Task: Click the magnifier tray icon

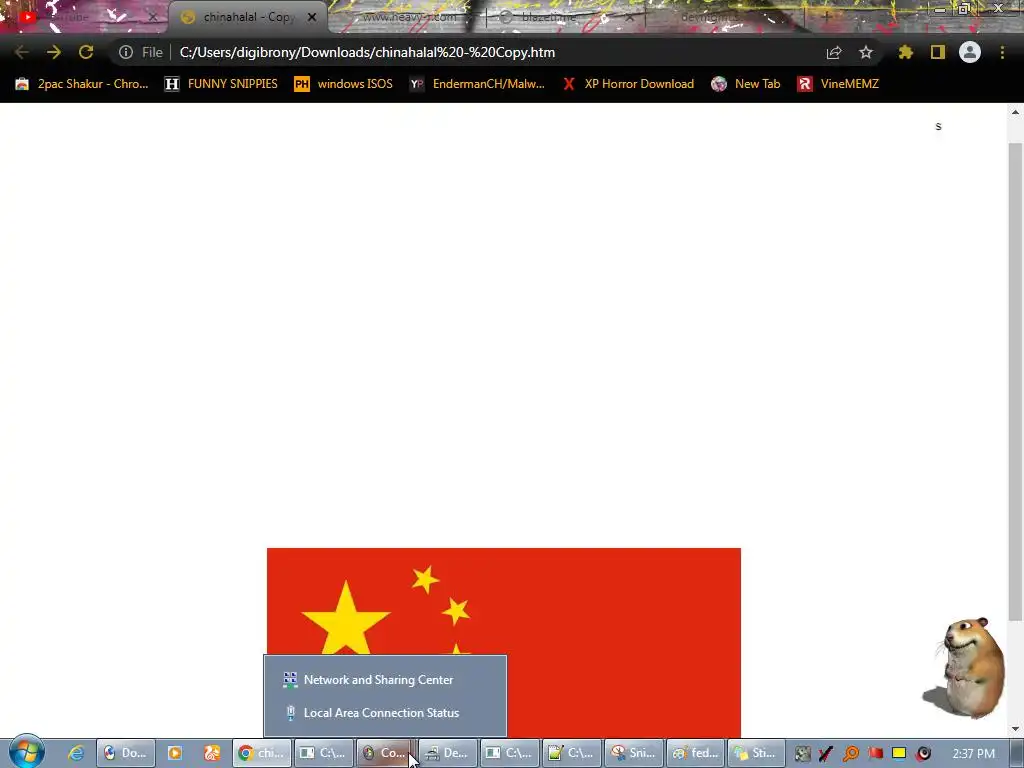Action: pos(851,753)
